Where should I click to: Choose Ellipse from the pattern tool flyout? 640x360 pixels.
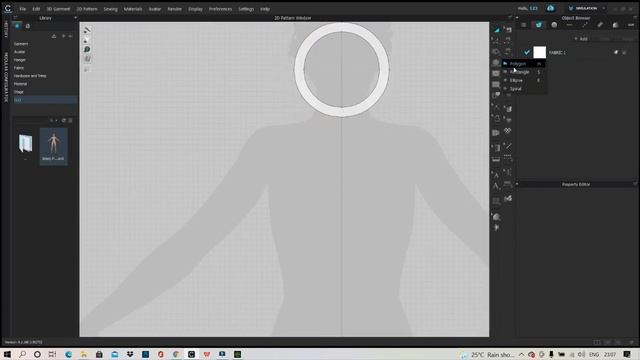(524, 80)
